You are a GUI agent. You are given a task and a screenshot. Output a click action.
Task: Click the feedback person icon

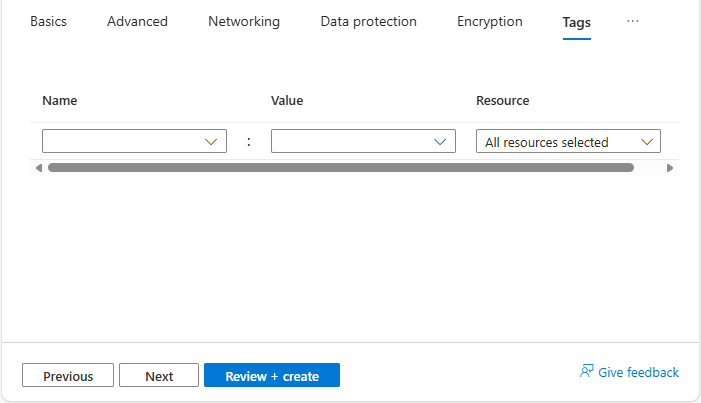pos(587,372)
